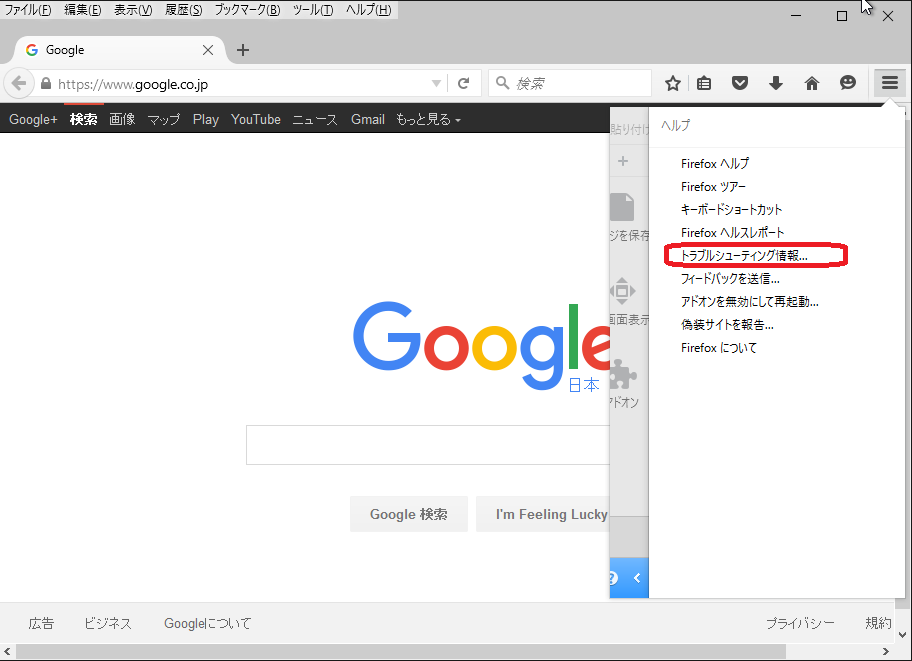This screenshot has width=912, height=661.
Task: Click the I'm Feeling Lucky button
Action: pos(543,514)
